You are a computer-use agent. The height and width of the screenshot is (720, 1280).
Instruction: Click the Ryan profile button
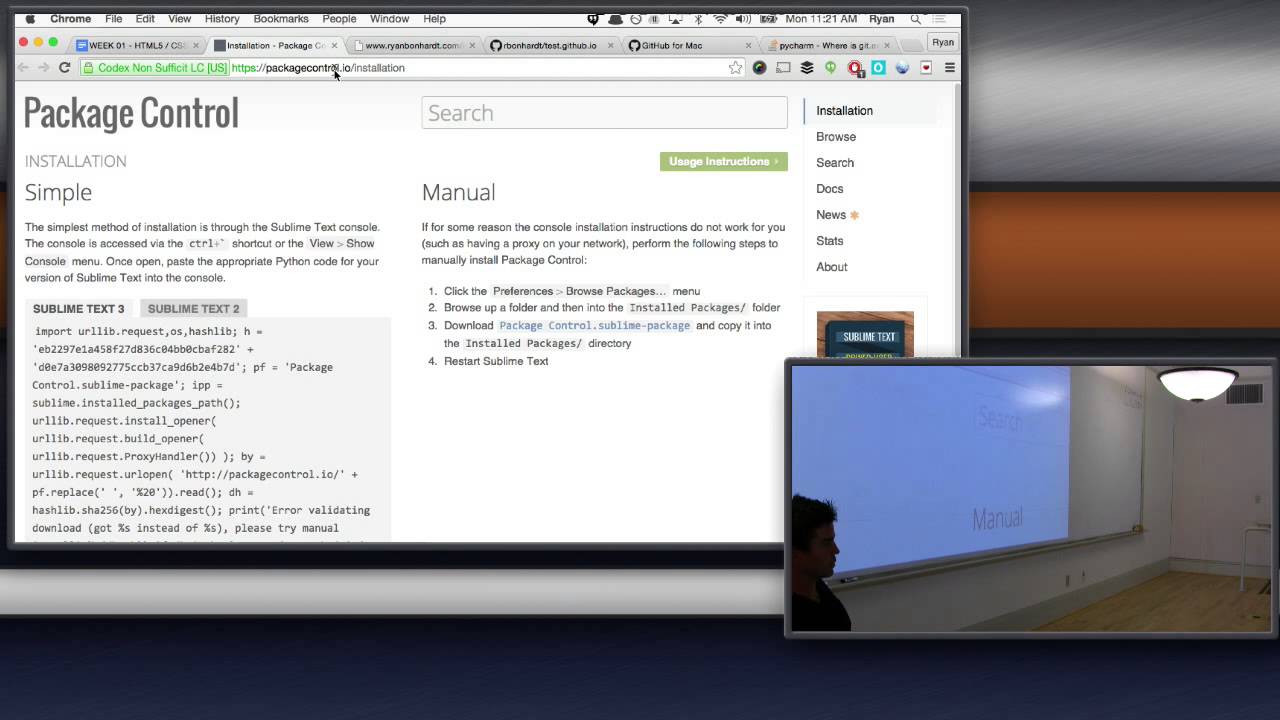click(943, 42)
